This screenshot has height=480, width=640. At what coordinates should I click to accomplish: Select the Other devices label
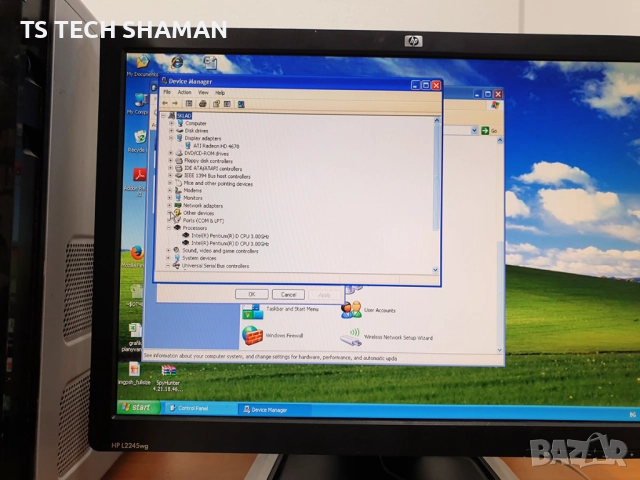point(198,213)
